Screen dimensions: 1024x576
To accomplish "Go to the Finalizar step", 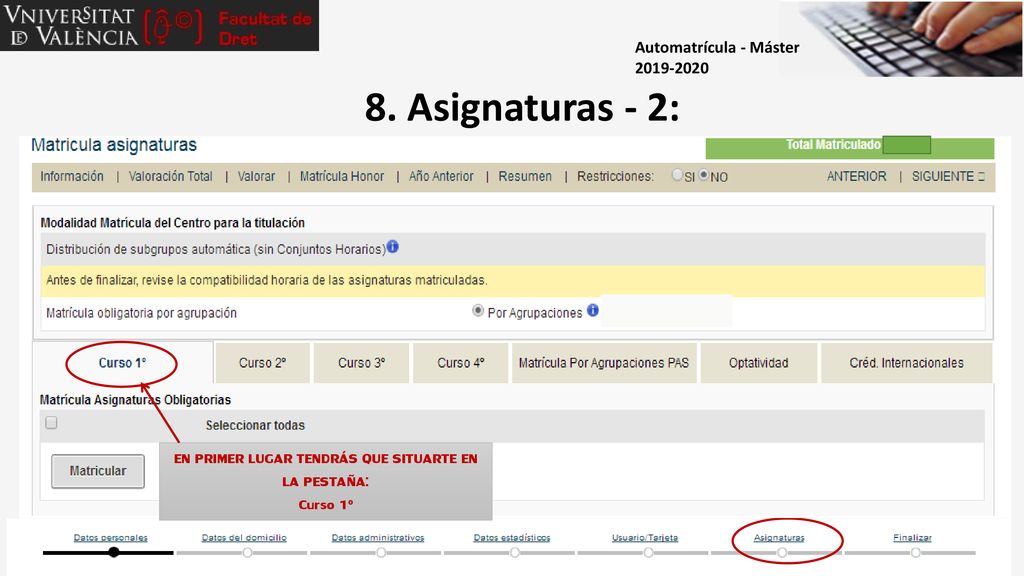I will click(x=912, y=537).
